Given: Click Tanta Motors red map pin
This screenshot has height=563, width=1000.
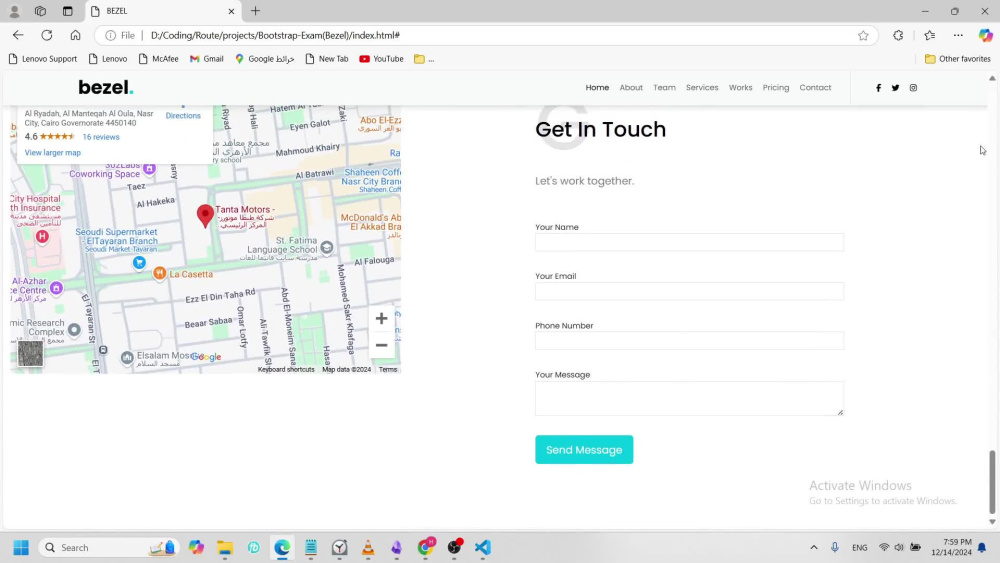Looking at the screenshot, I should coord(205,216).
